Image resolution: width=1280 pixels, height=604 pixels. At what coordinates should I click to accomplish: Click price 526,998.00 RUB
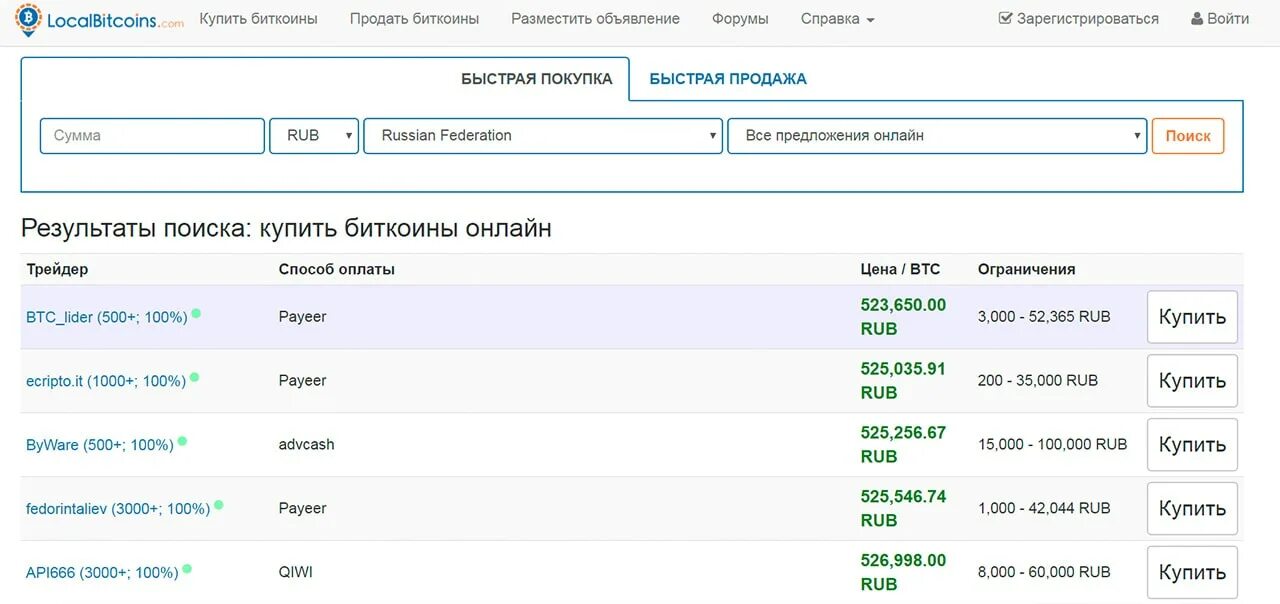(903, 573)
